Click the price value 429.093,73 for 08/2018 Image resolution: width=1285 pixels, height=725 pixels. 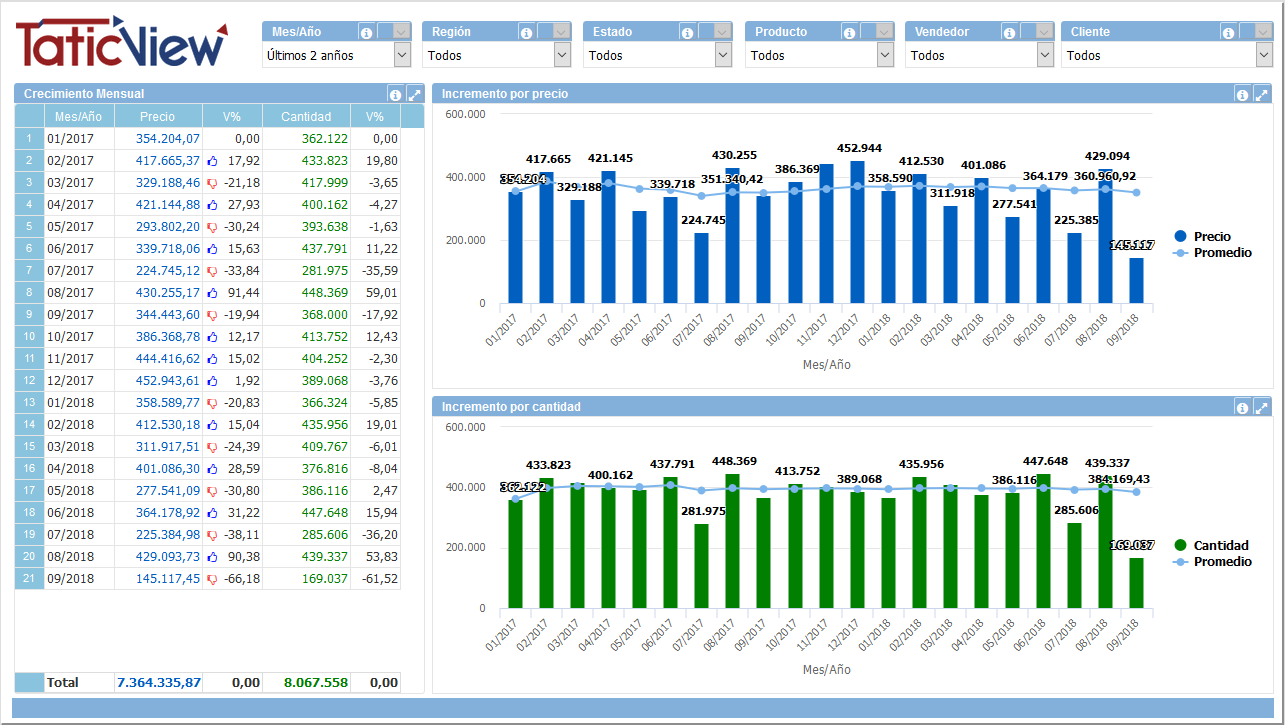pos(158,556)
